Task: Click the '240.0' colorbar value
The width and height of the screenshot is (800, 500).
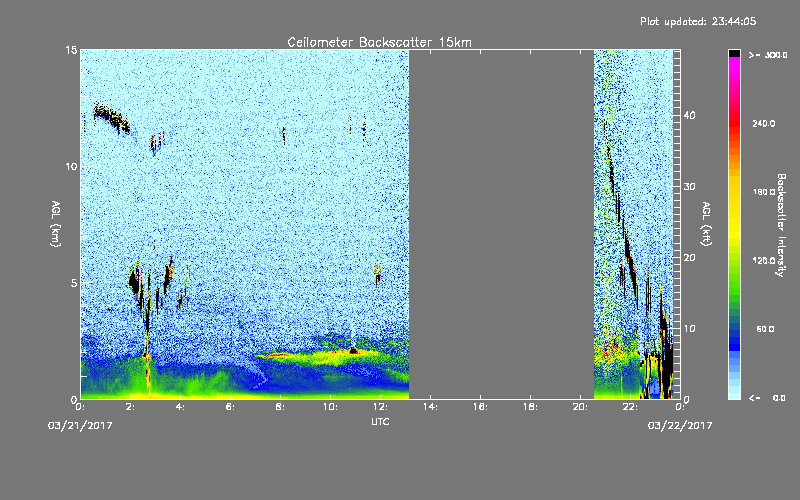Action: (764, 123)
